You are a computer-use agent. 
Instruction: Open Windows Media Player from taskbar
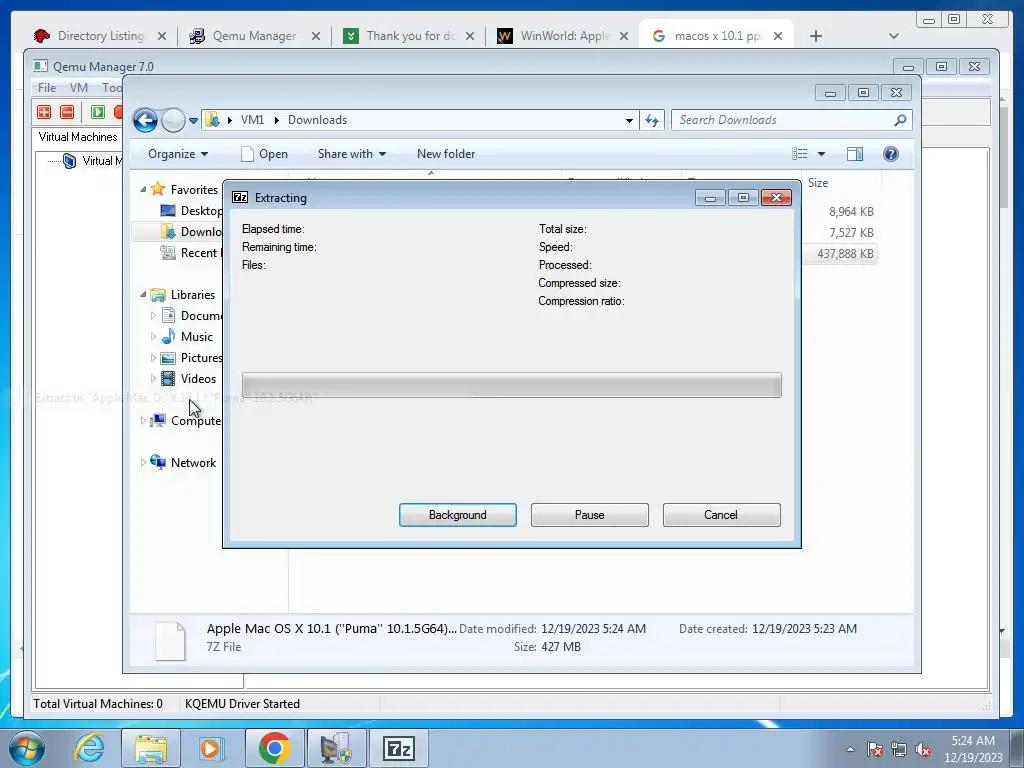211,748
